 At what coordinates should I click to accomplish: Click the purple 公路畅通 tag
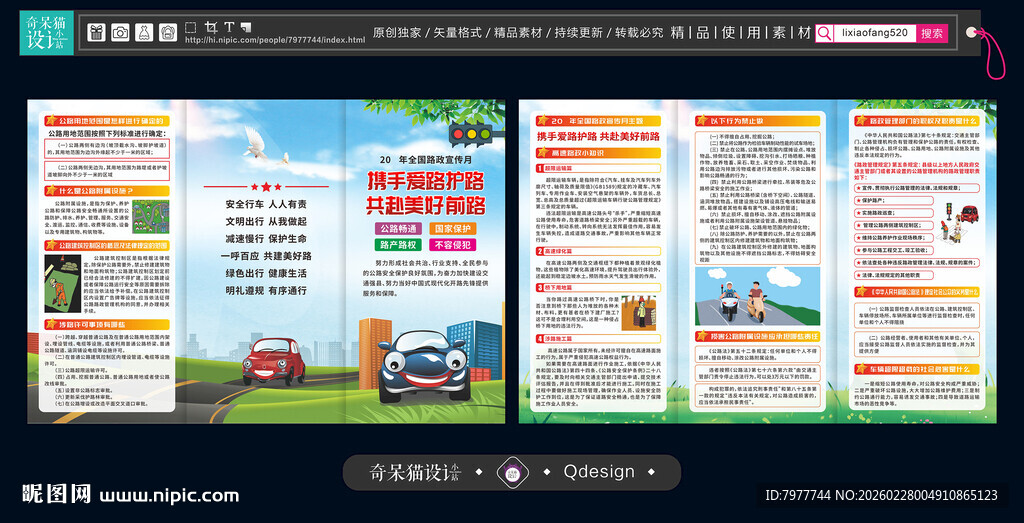coord(398,229)
